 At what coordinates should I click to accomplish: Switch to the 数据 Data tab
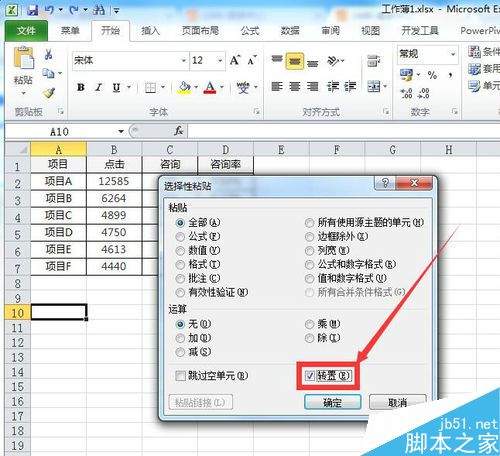290,31
